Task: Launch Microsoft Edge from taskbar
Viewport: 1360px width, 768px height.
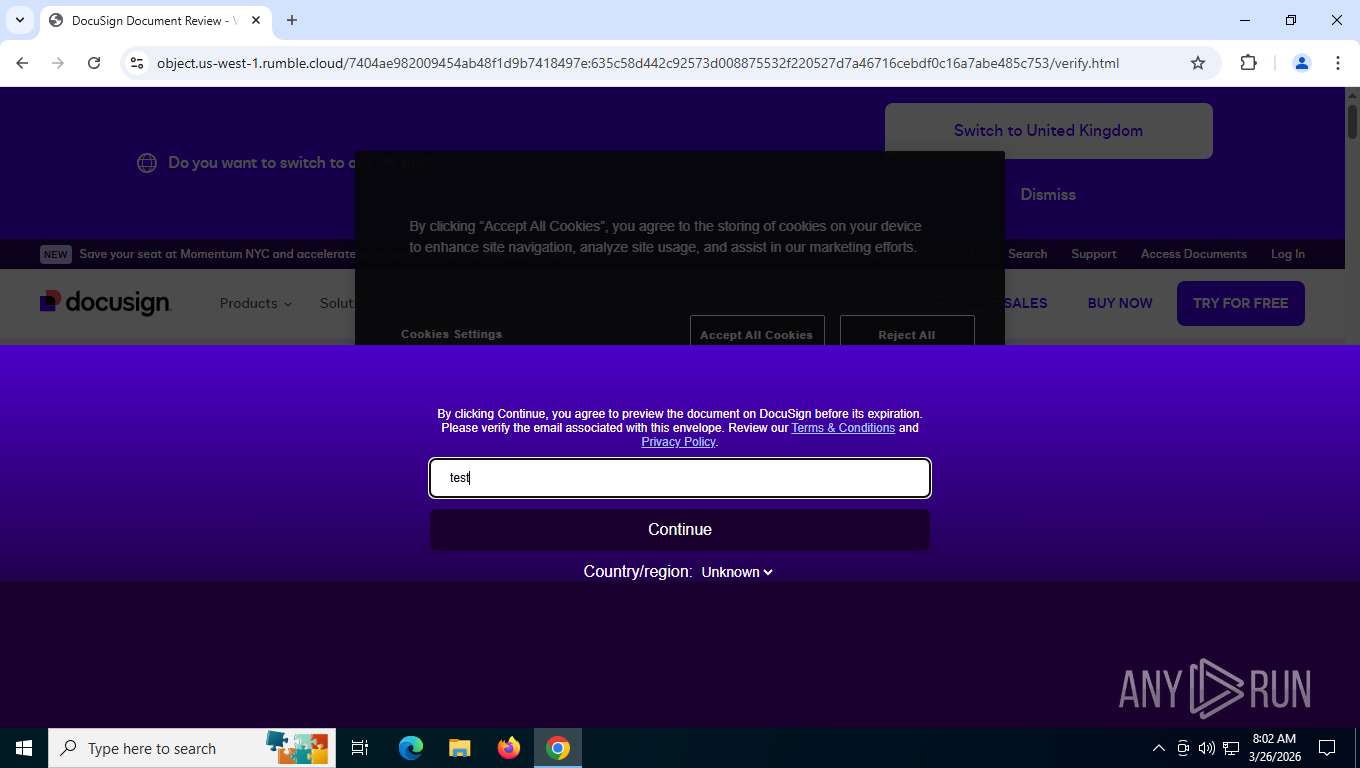Action: click(411, 748)
